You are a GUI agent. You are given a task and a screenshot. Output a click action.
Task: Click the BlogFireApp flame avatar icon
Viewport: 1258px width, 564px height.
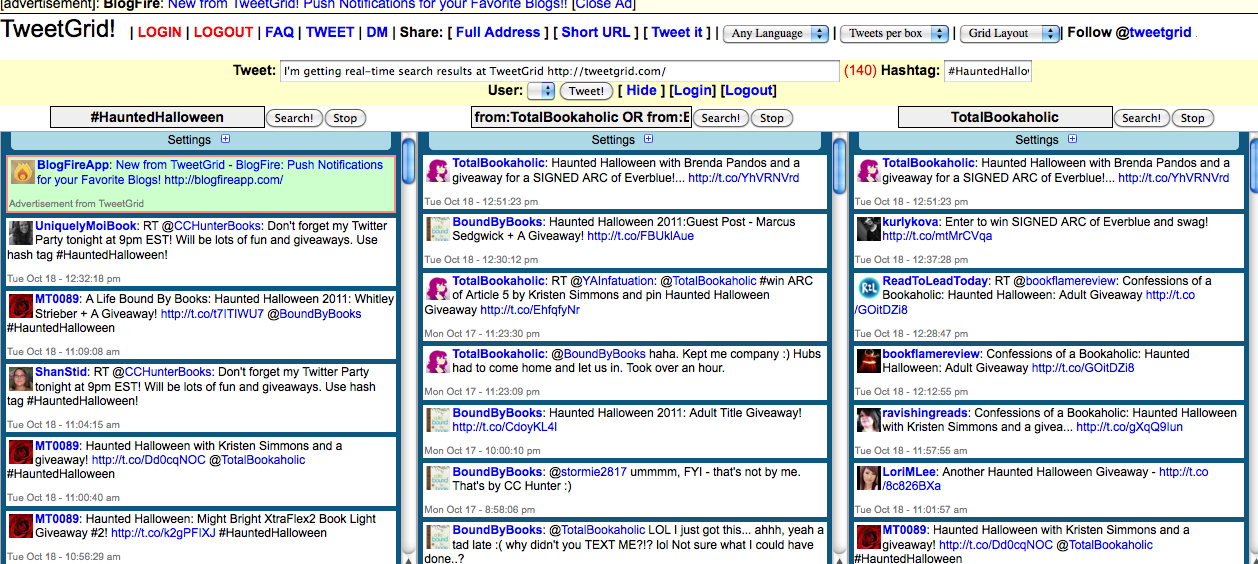22,173
